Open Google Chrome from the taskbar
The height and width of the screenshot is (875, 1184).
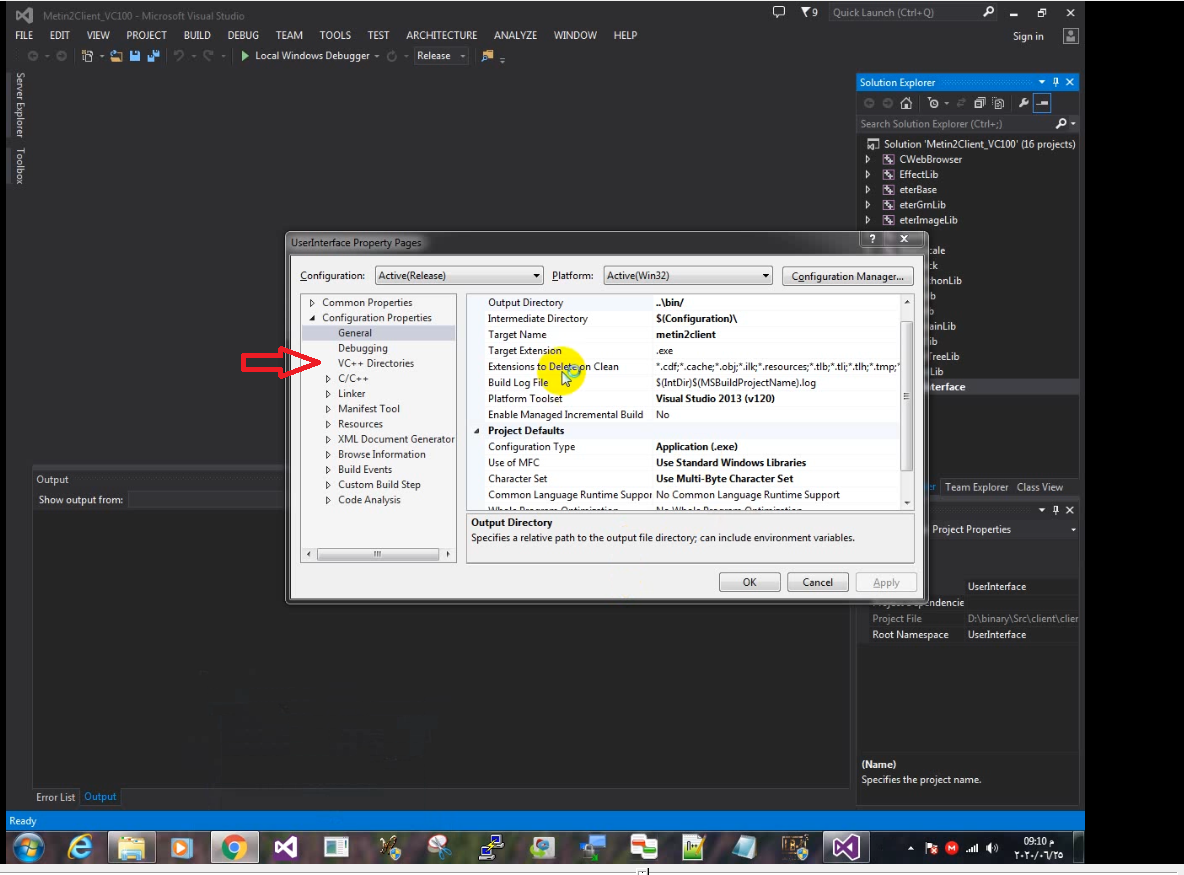pyautogui.click(x=234, y=848)
